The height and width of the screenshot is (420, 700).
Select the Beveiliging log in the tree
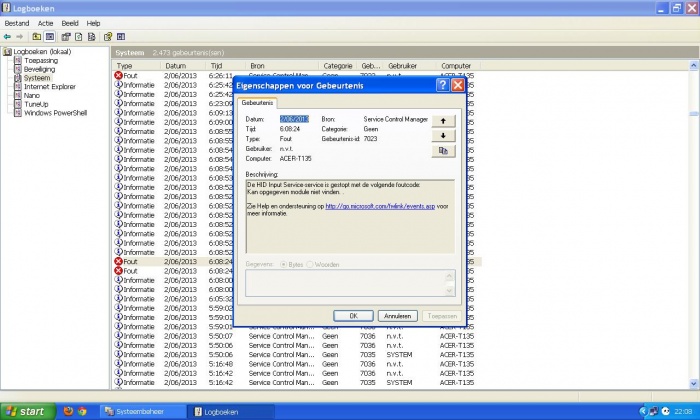coord(40,69)
